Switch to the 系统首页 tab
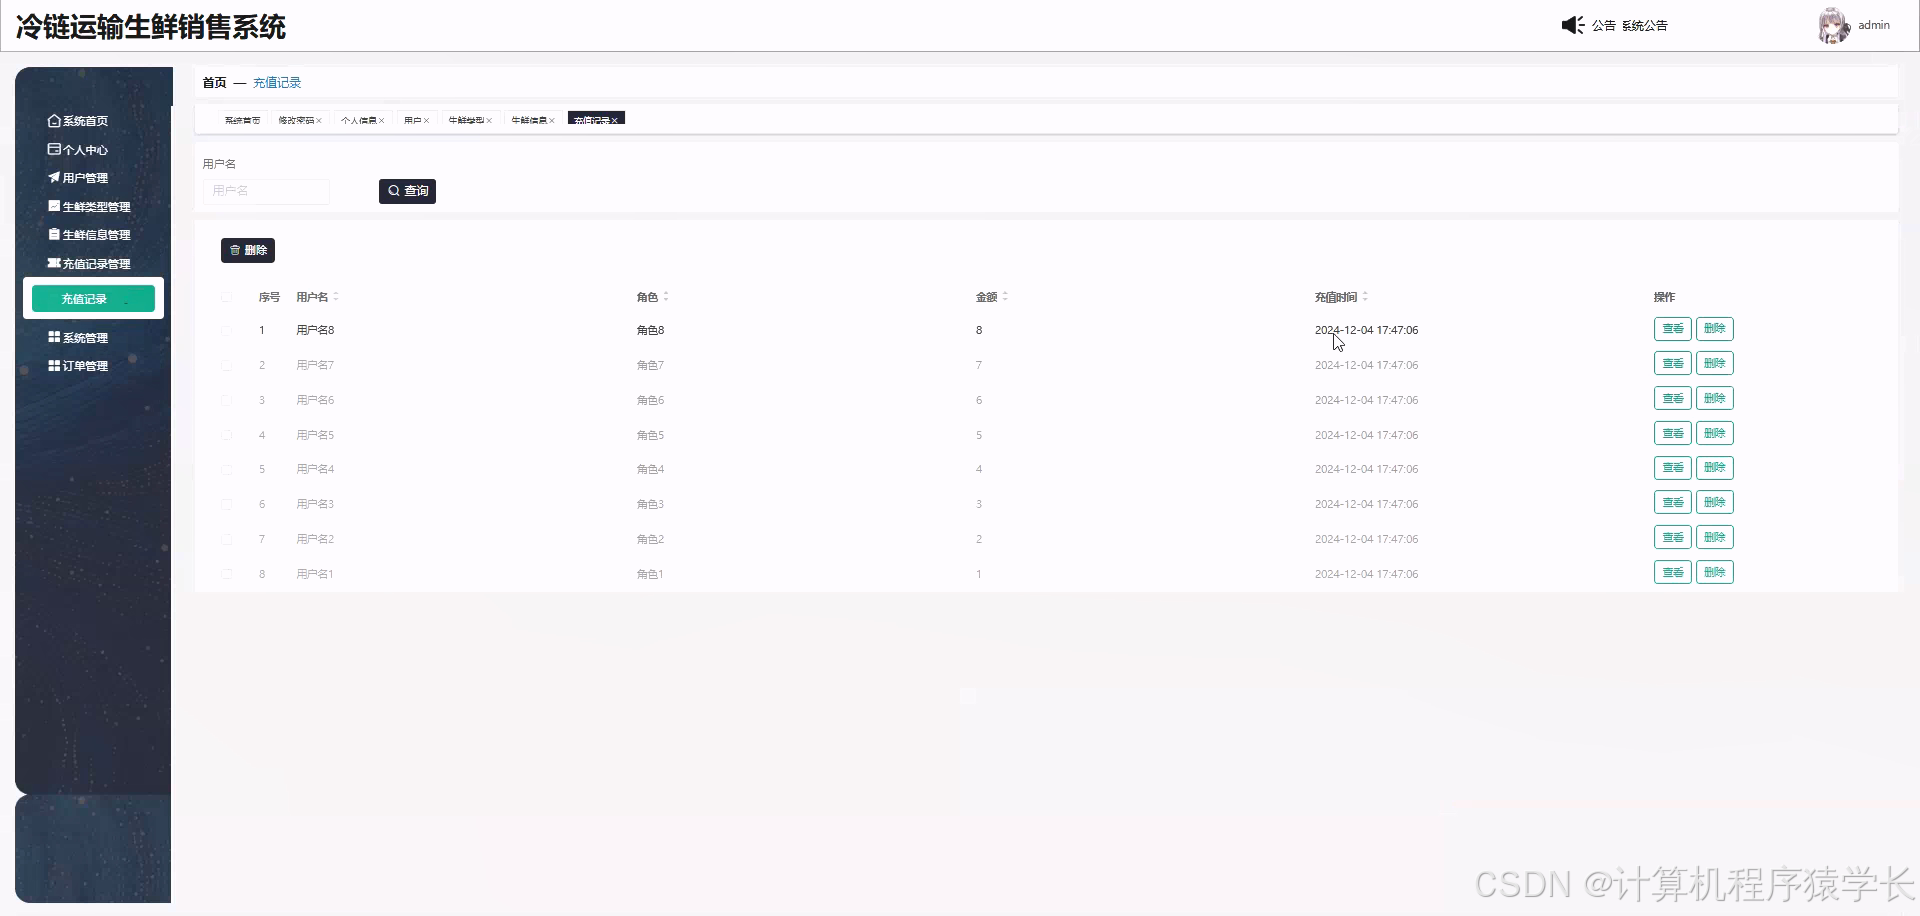The height and width of the screenshot is (916, 1920). [242, 120]
